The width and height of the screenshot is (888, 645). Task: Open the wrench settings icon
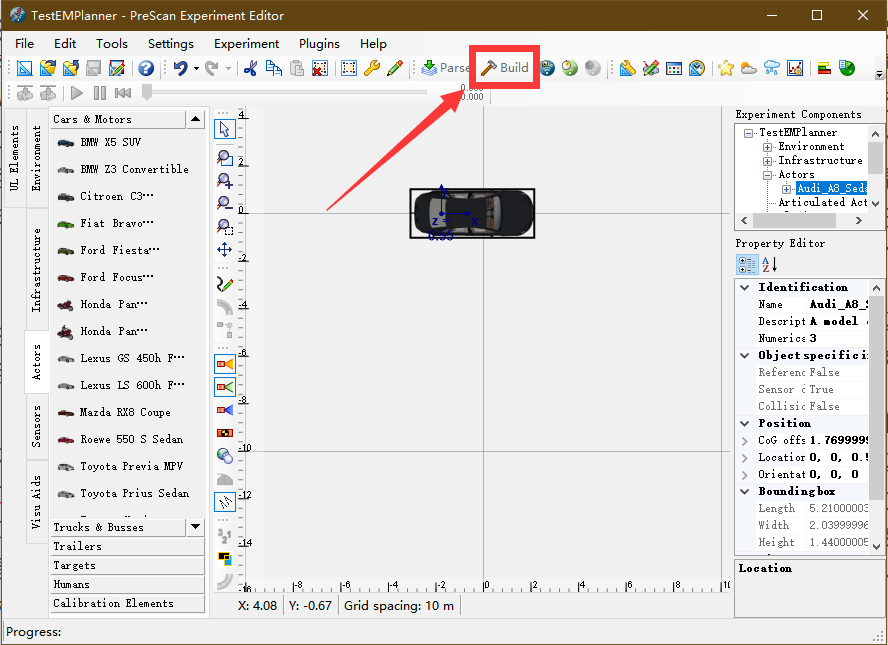click(372, 68)
